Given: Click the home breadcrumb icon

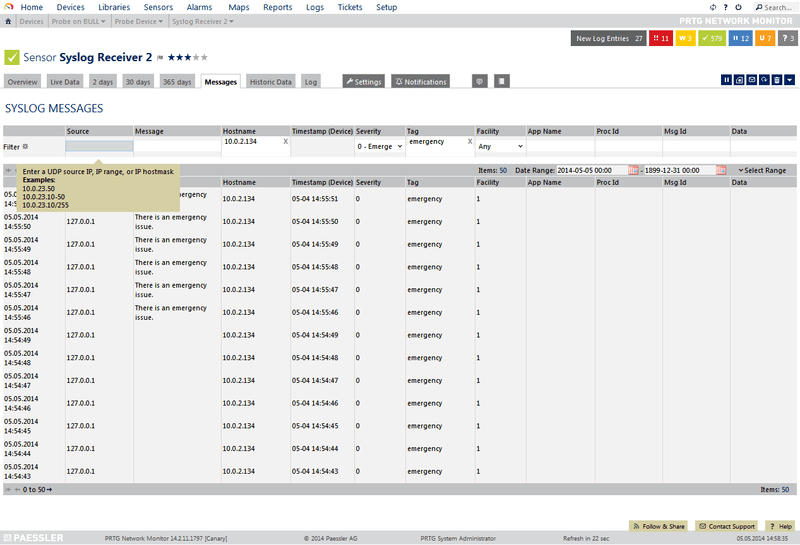Looking at the screenshot, I should (8, 21).
